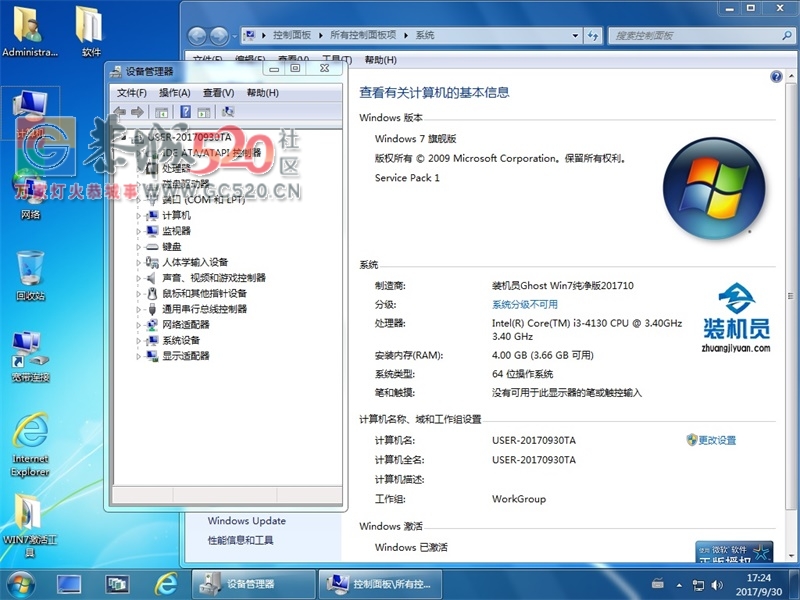Open the 性能信息和工具 link
Image resolution: width=800 pixels, height=600 pixels.
(240, 540)
